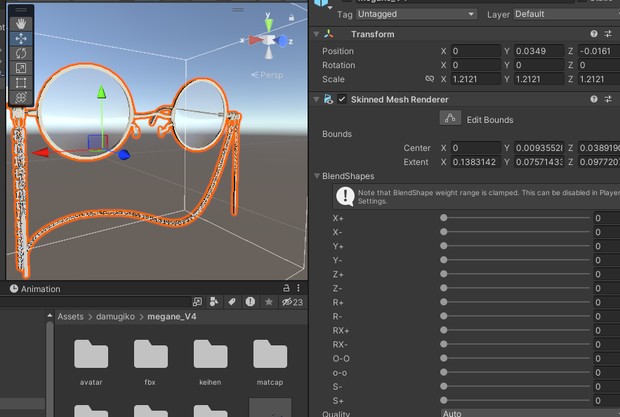
Task: Open the Tag dropdown set to Untagged
Action: (x=416, y=14)
